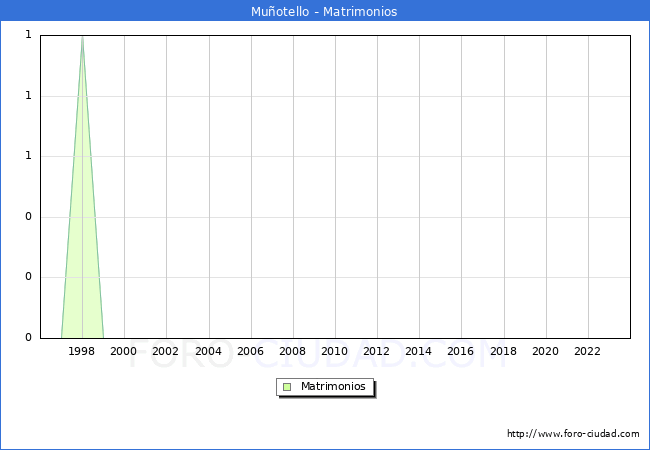Click the green Matrimonios legend swatch
The height and width of the screenshot is (450, 650).
287,387
